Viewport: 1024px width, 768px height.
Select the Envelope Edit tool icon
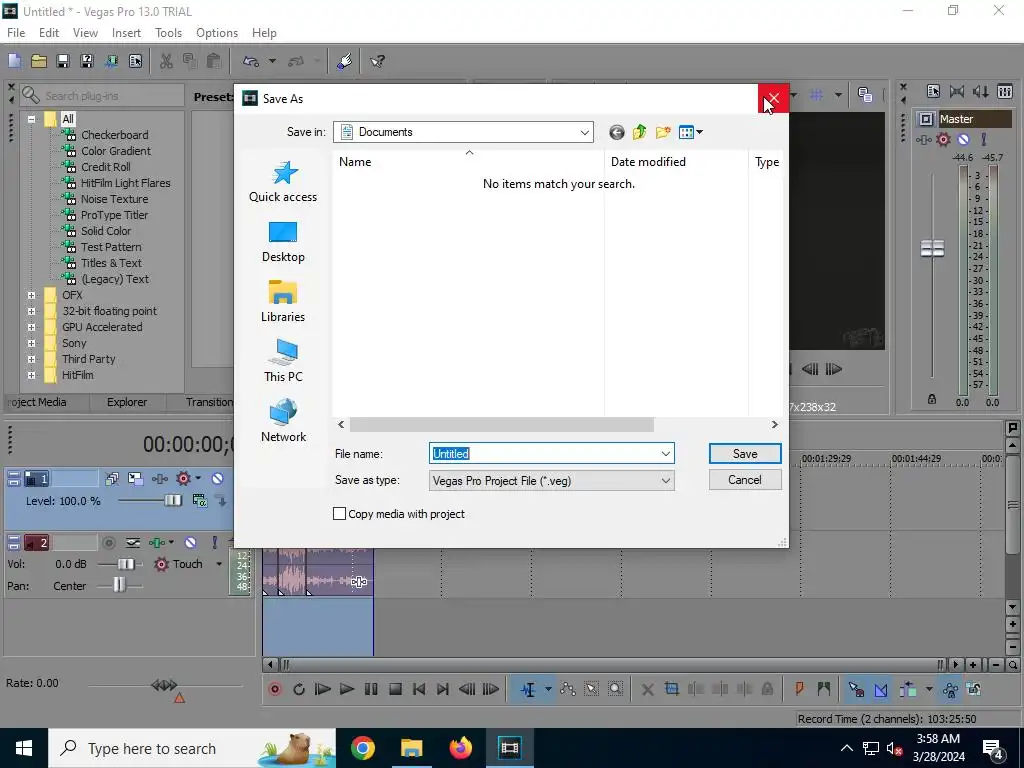(568, 690)
